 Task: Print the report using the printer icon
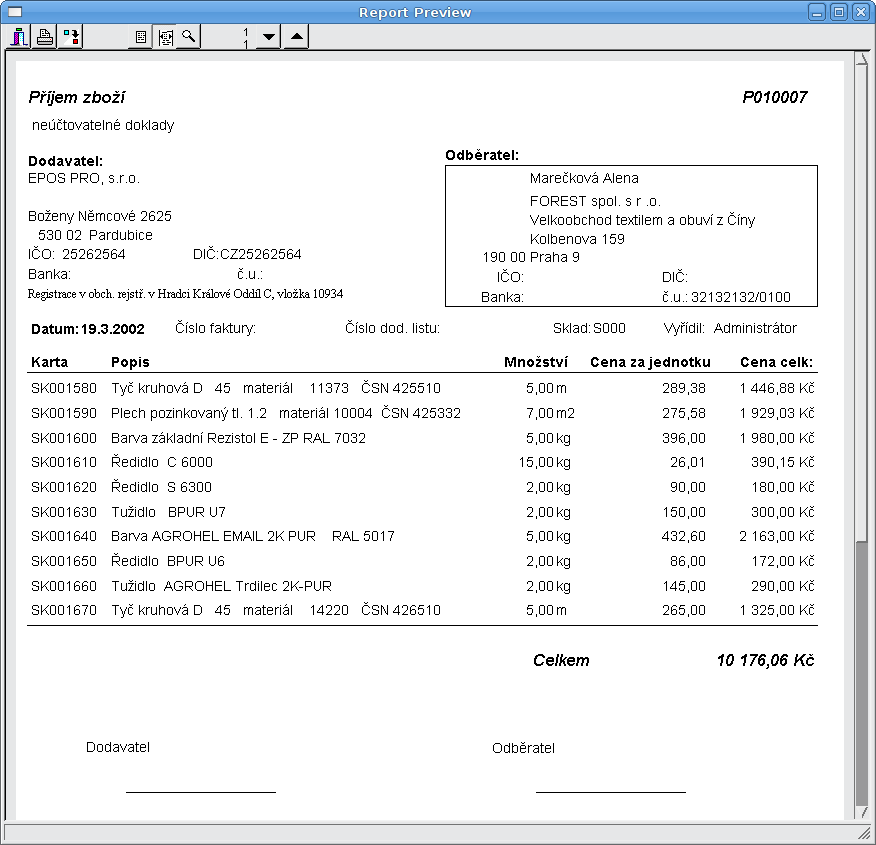tap(45, 37)
